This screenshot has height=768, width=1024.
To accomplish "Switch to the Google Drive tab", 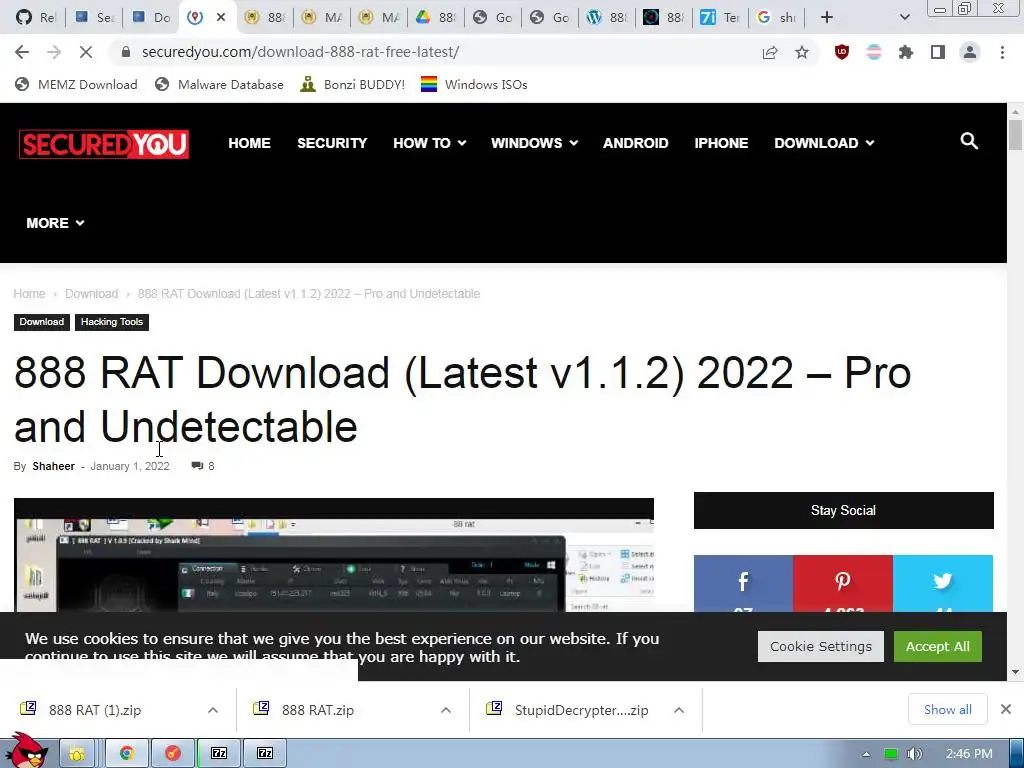I will (x=436, y=18).
